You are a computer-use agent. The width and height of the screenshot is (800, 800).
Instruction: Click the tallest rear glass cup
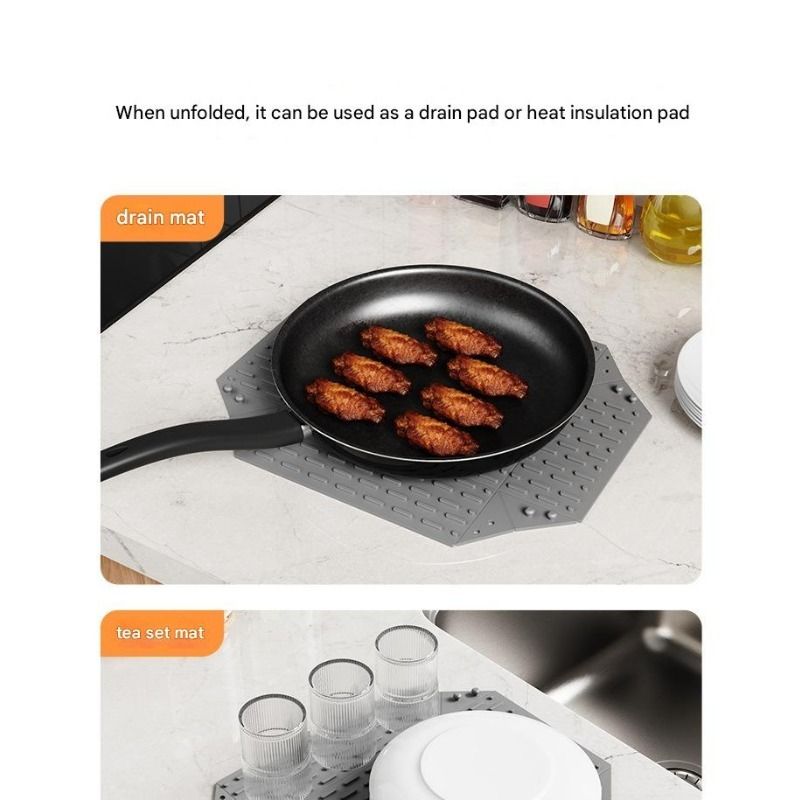coord(407,672)
